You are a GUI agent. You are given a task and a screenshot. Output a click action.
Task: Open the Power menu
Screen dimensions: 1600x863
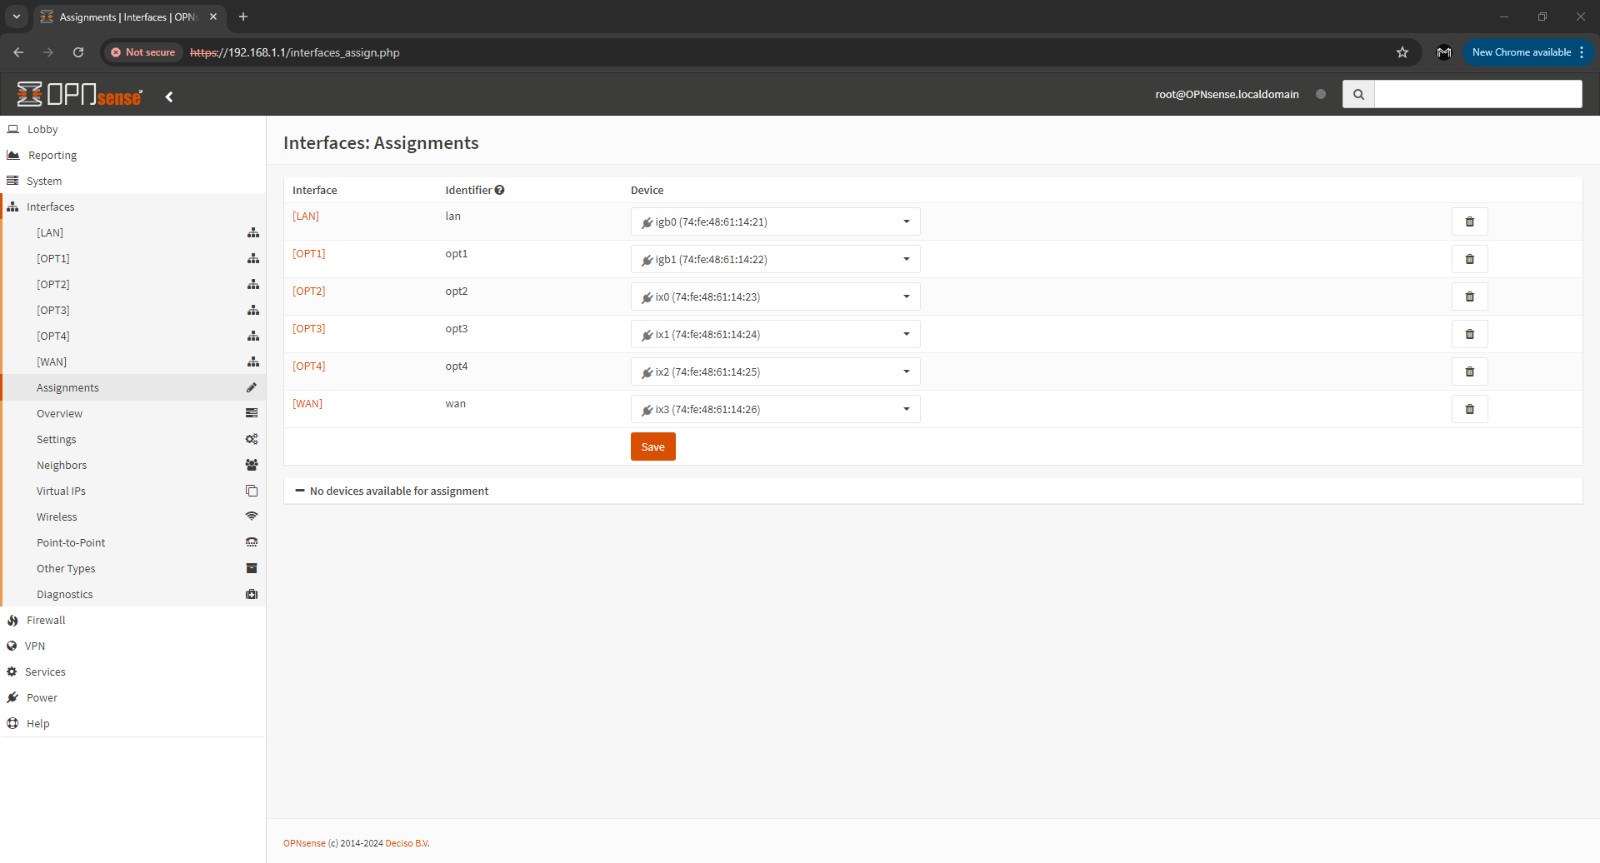coord(133,698)
